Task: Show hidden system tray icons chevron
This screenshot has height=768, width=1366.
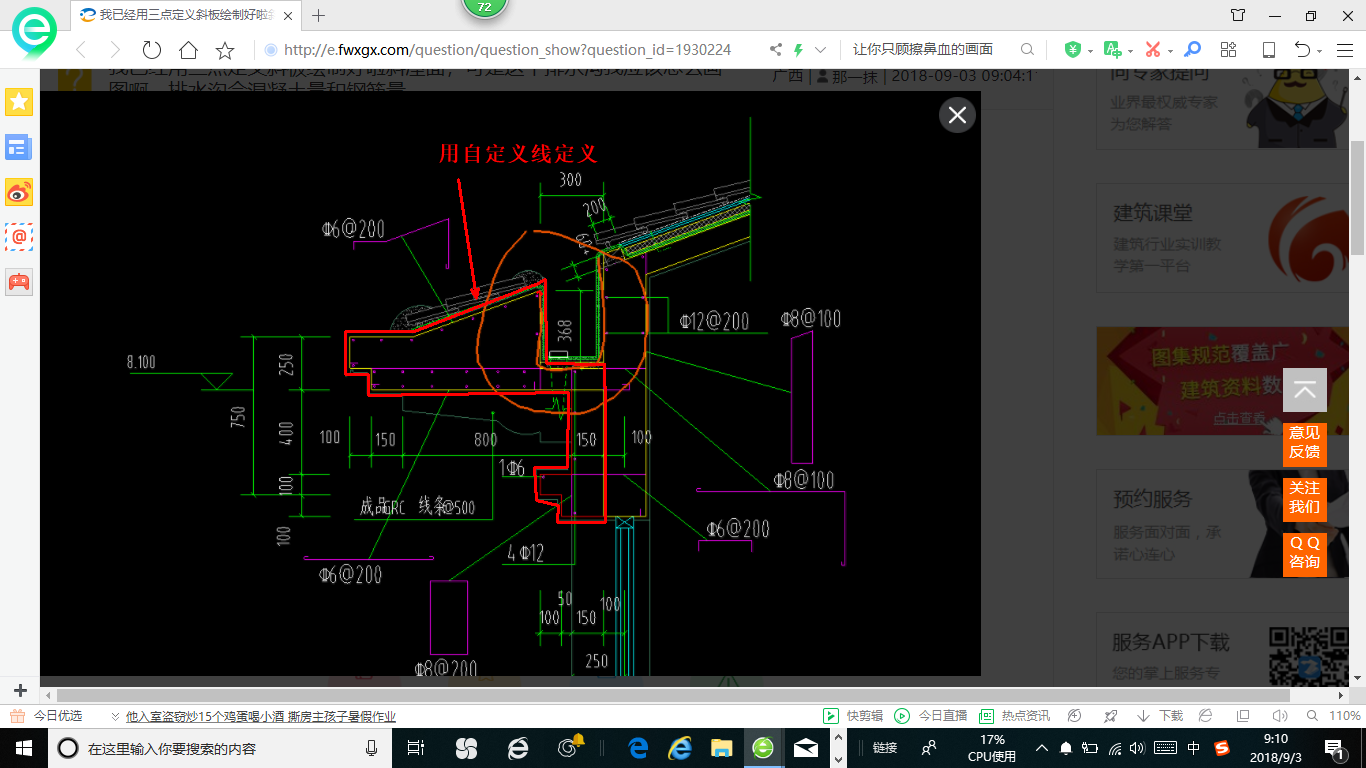Action: (x=1041, y=748)
